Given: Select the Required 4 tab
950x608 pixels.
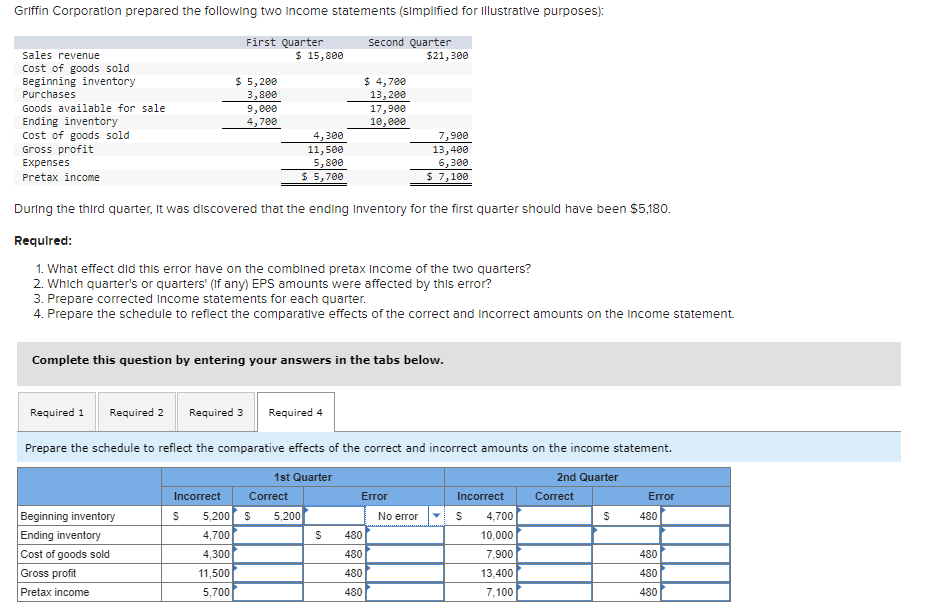Looking at the screenshot, I should pyautogui.click(x=296, y=411).
